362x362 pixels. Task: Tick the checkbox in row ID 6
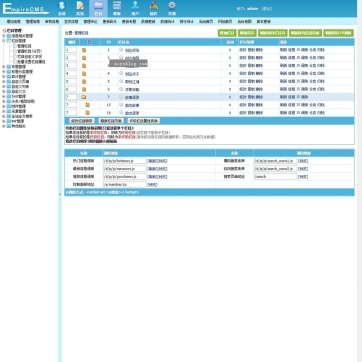121,89
